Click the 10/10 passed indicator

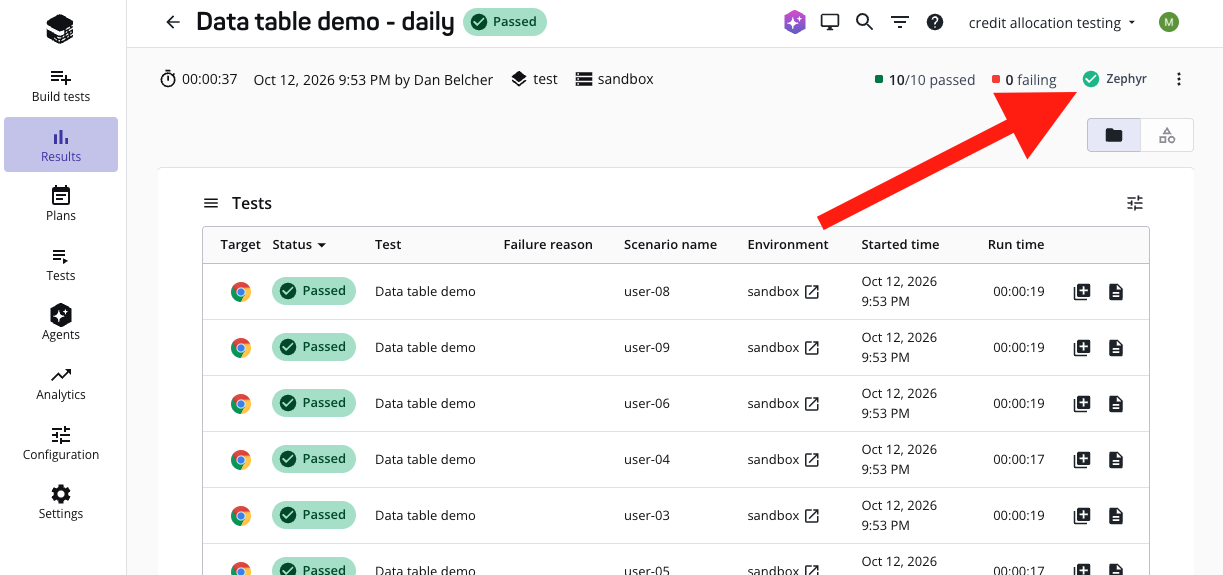(925, 80)
